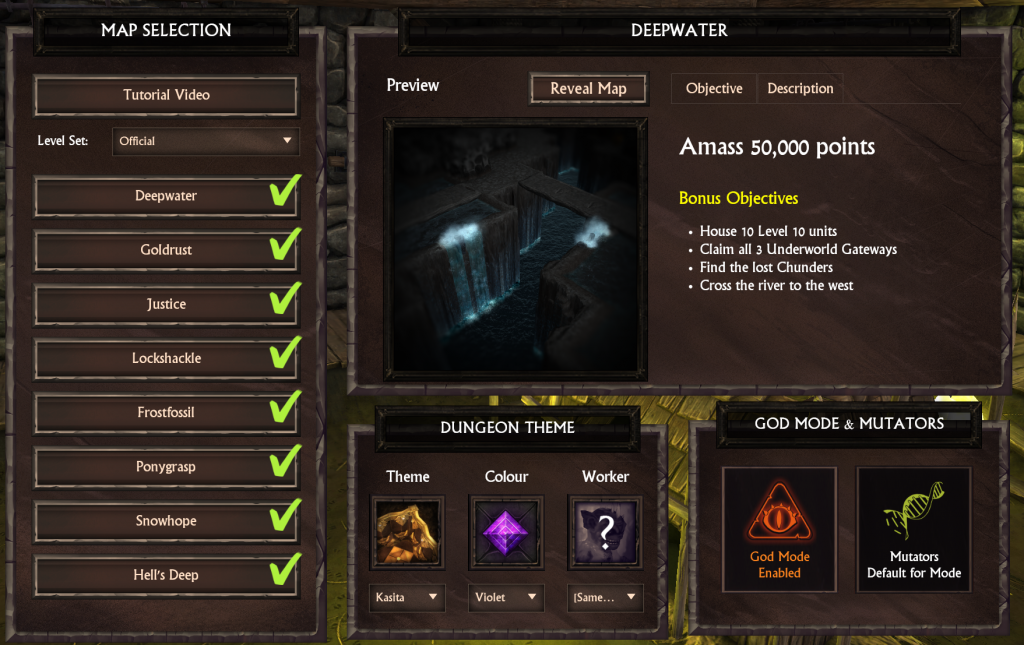The width and height of the screenshot is (1024, 645).
Task: Click the green checkmark beside Goldrust
Action: pos(285,244)
